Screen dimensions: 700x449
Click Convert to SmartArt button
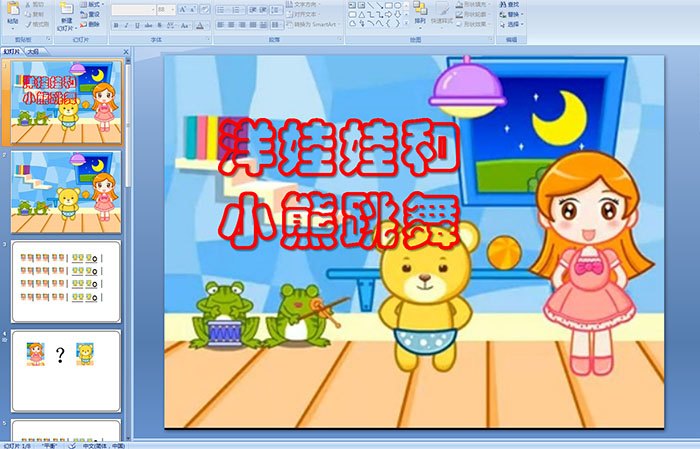(x=313, y=24)
